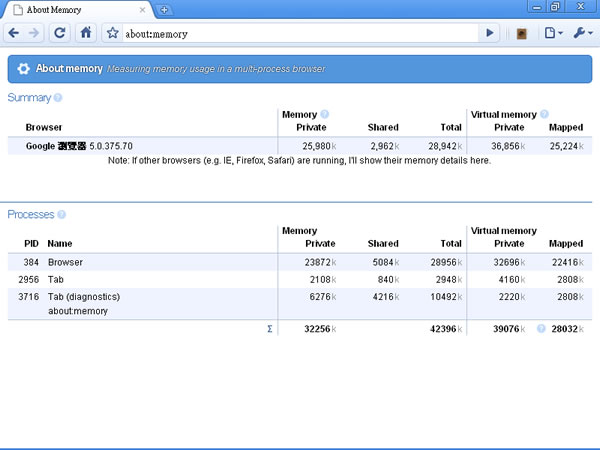Image resolution: width=600 pixels, height=450 pixels.
Task: Click the 42396k summed total memory
Action: tap(446, 329)
